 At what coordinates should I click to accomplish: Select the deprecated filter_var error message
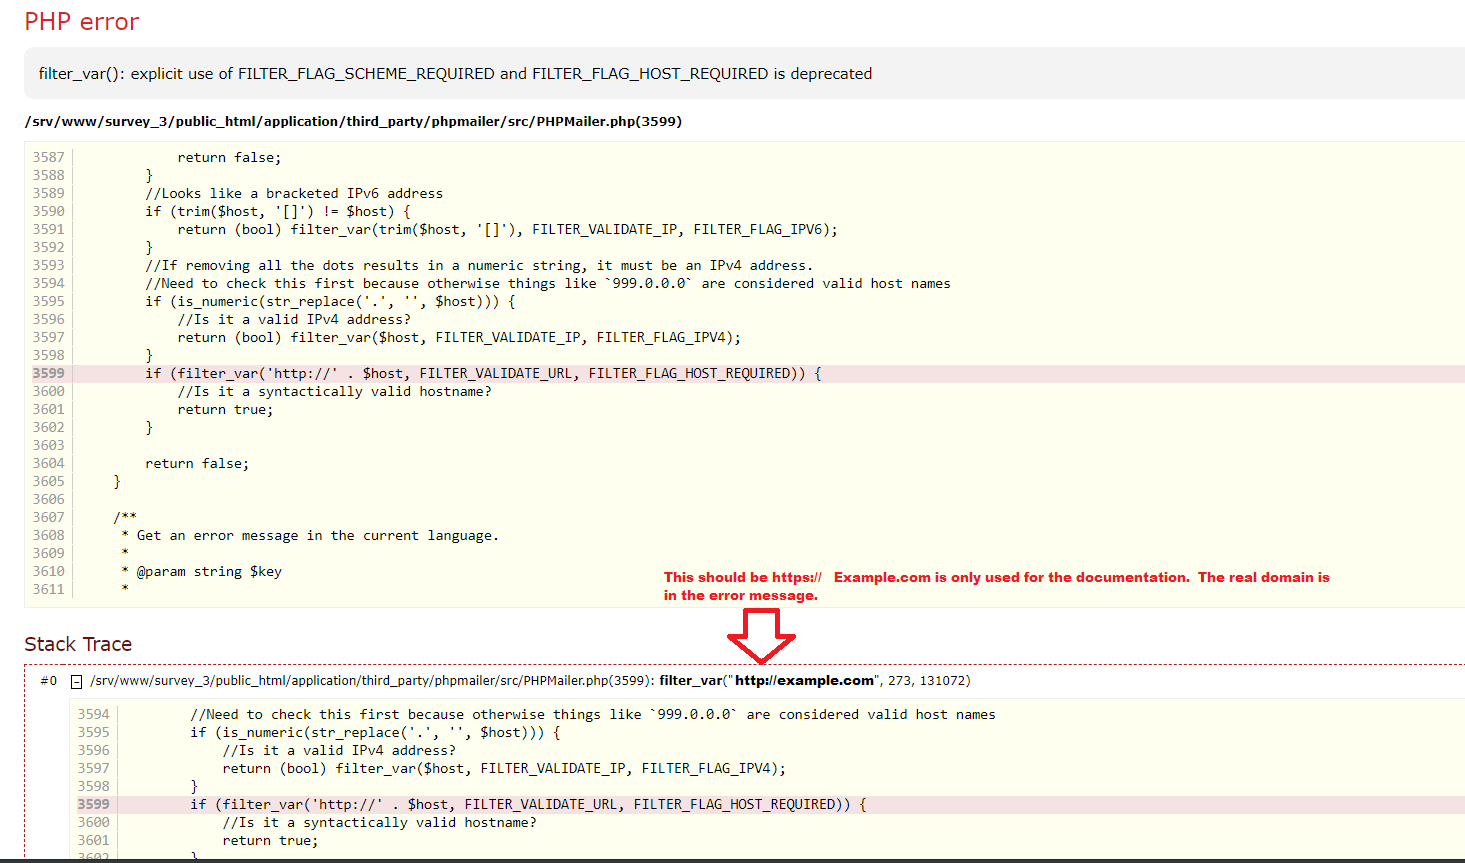pos(455,74)
